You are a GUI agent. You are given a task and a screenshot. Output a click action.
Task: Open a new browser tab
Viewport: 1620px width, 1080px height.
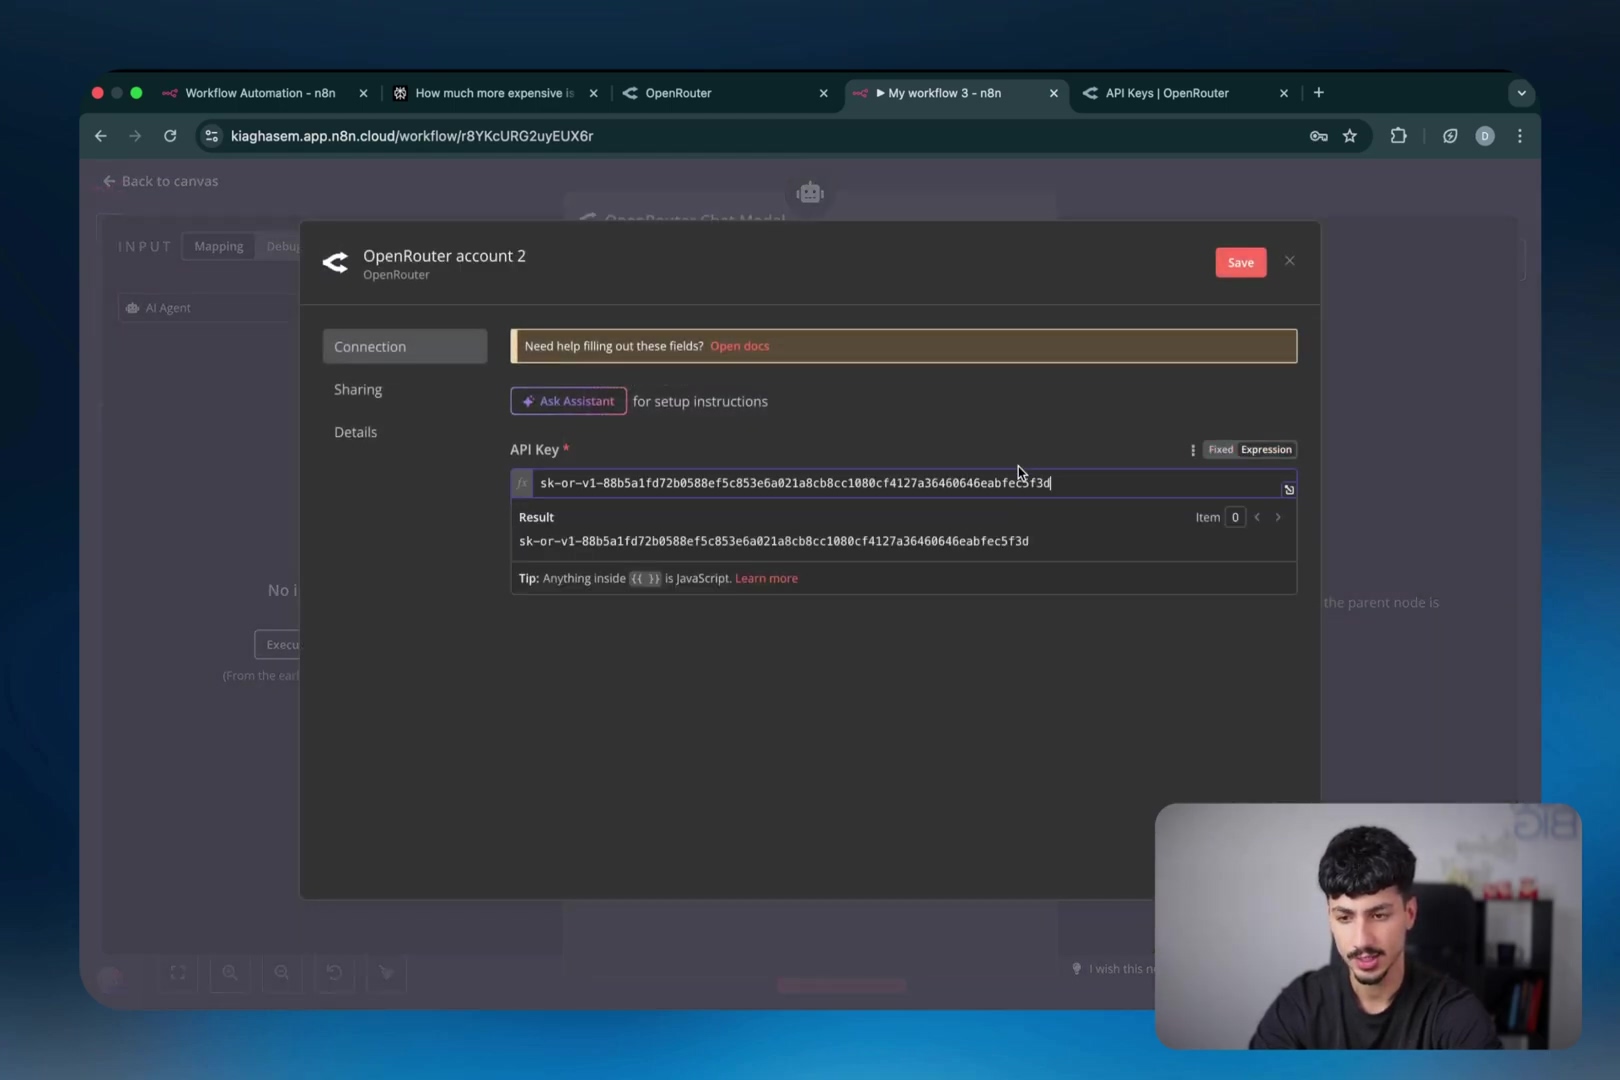[x=1319, y=93]
